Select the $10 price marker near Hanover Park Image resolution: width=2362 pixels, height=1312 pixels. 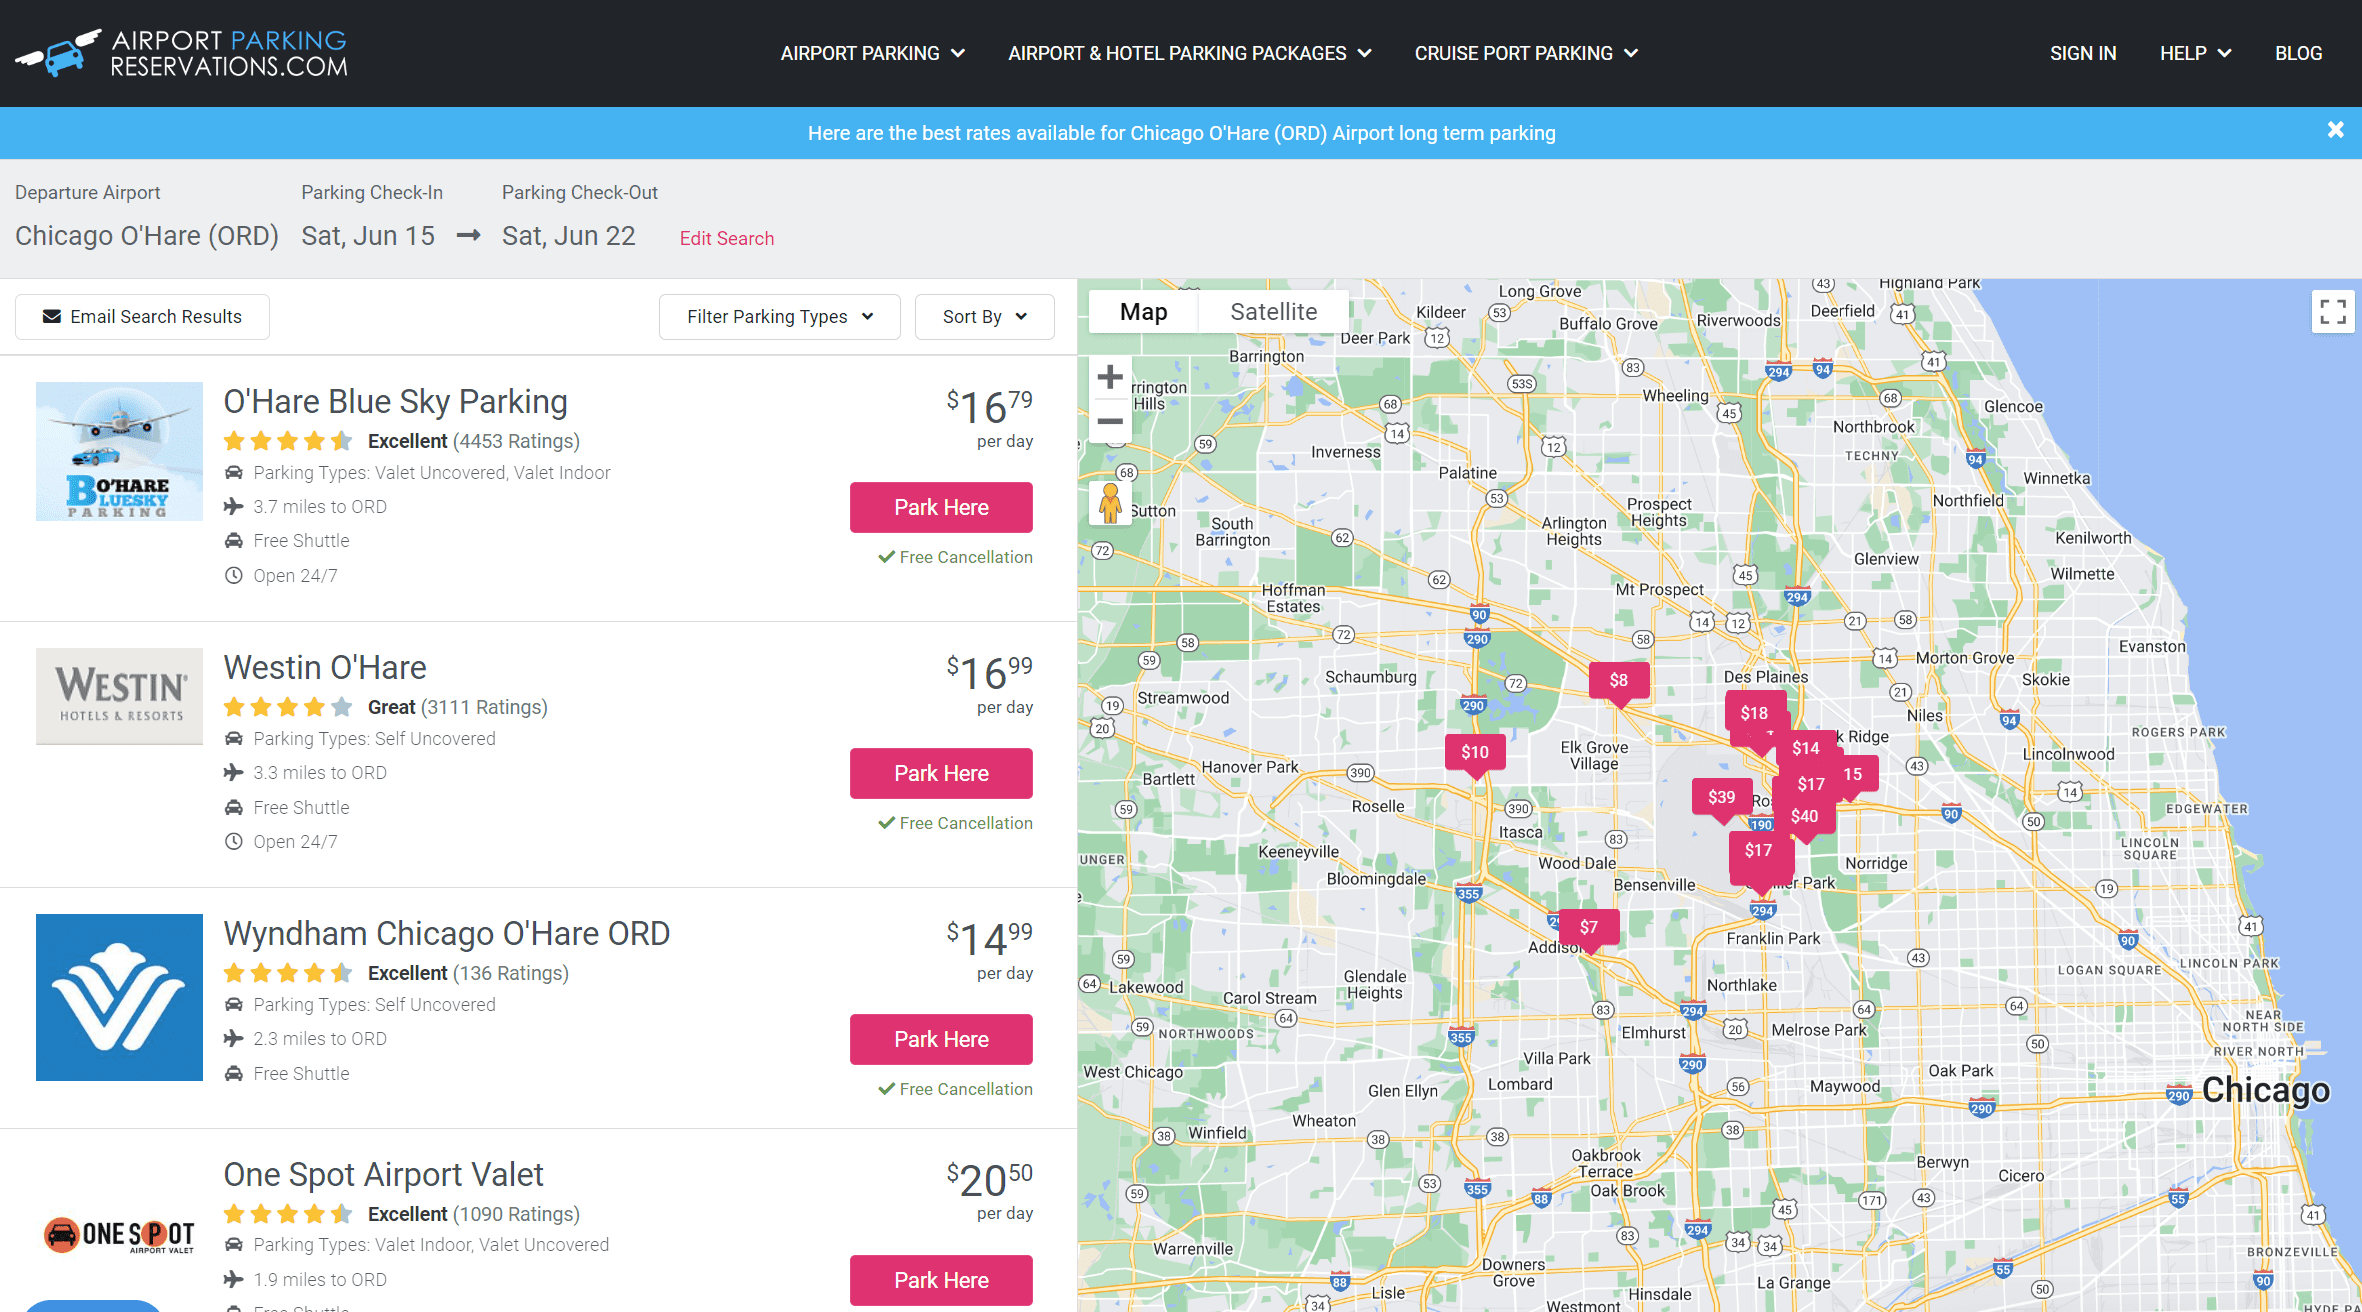(1474, 751)
